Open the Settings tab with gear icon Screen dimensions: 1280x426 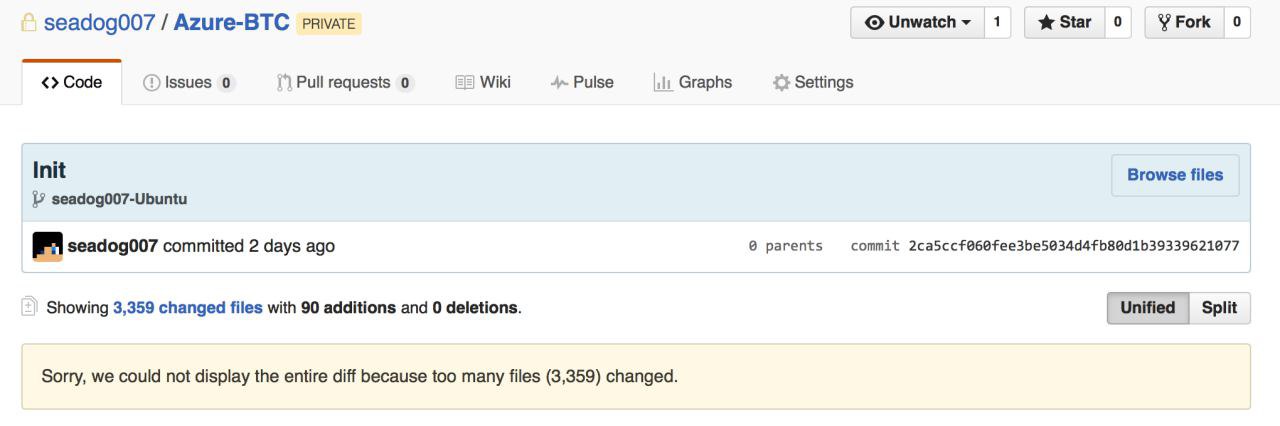[813, 83]
